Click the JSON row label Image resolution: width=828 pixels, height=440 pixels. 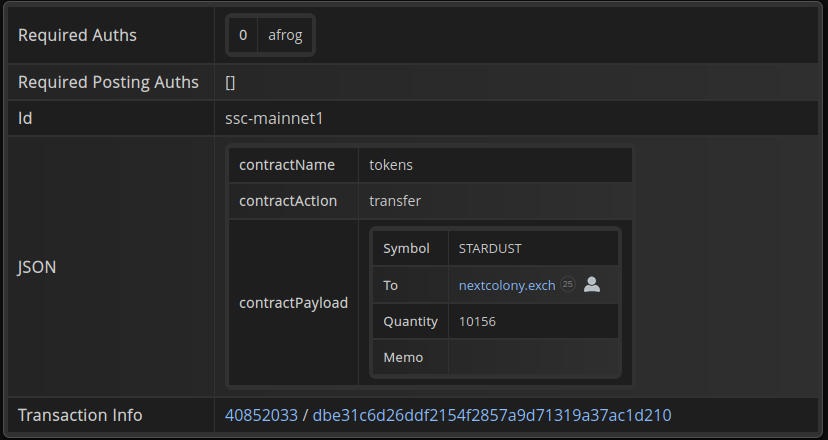[37, 267]
